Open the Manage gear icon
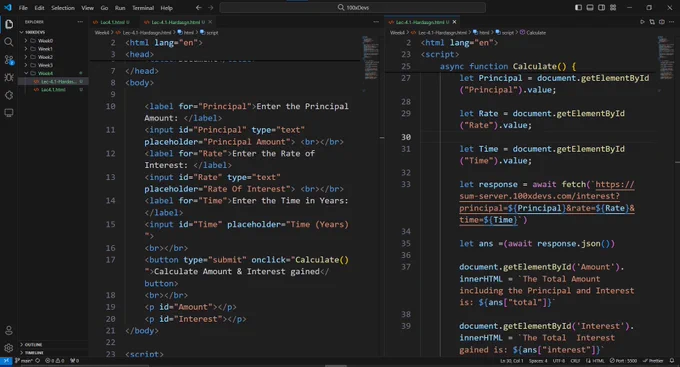 point(9,348)
